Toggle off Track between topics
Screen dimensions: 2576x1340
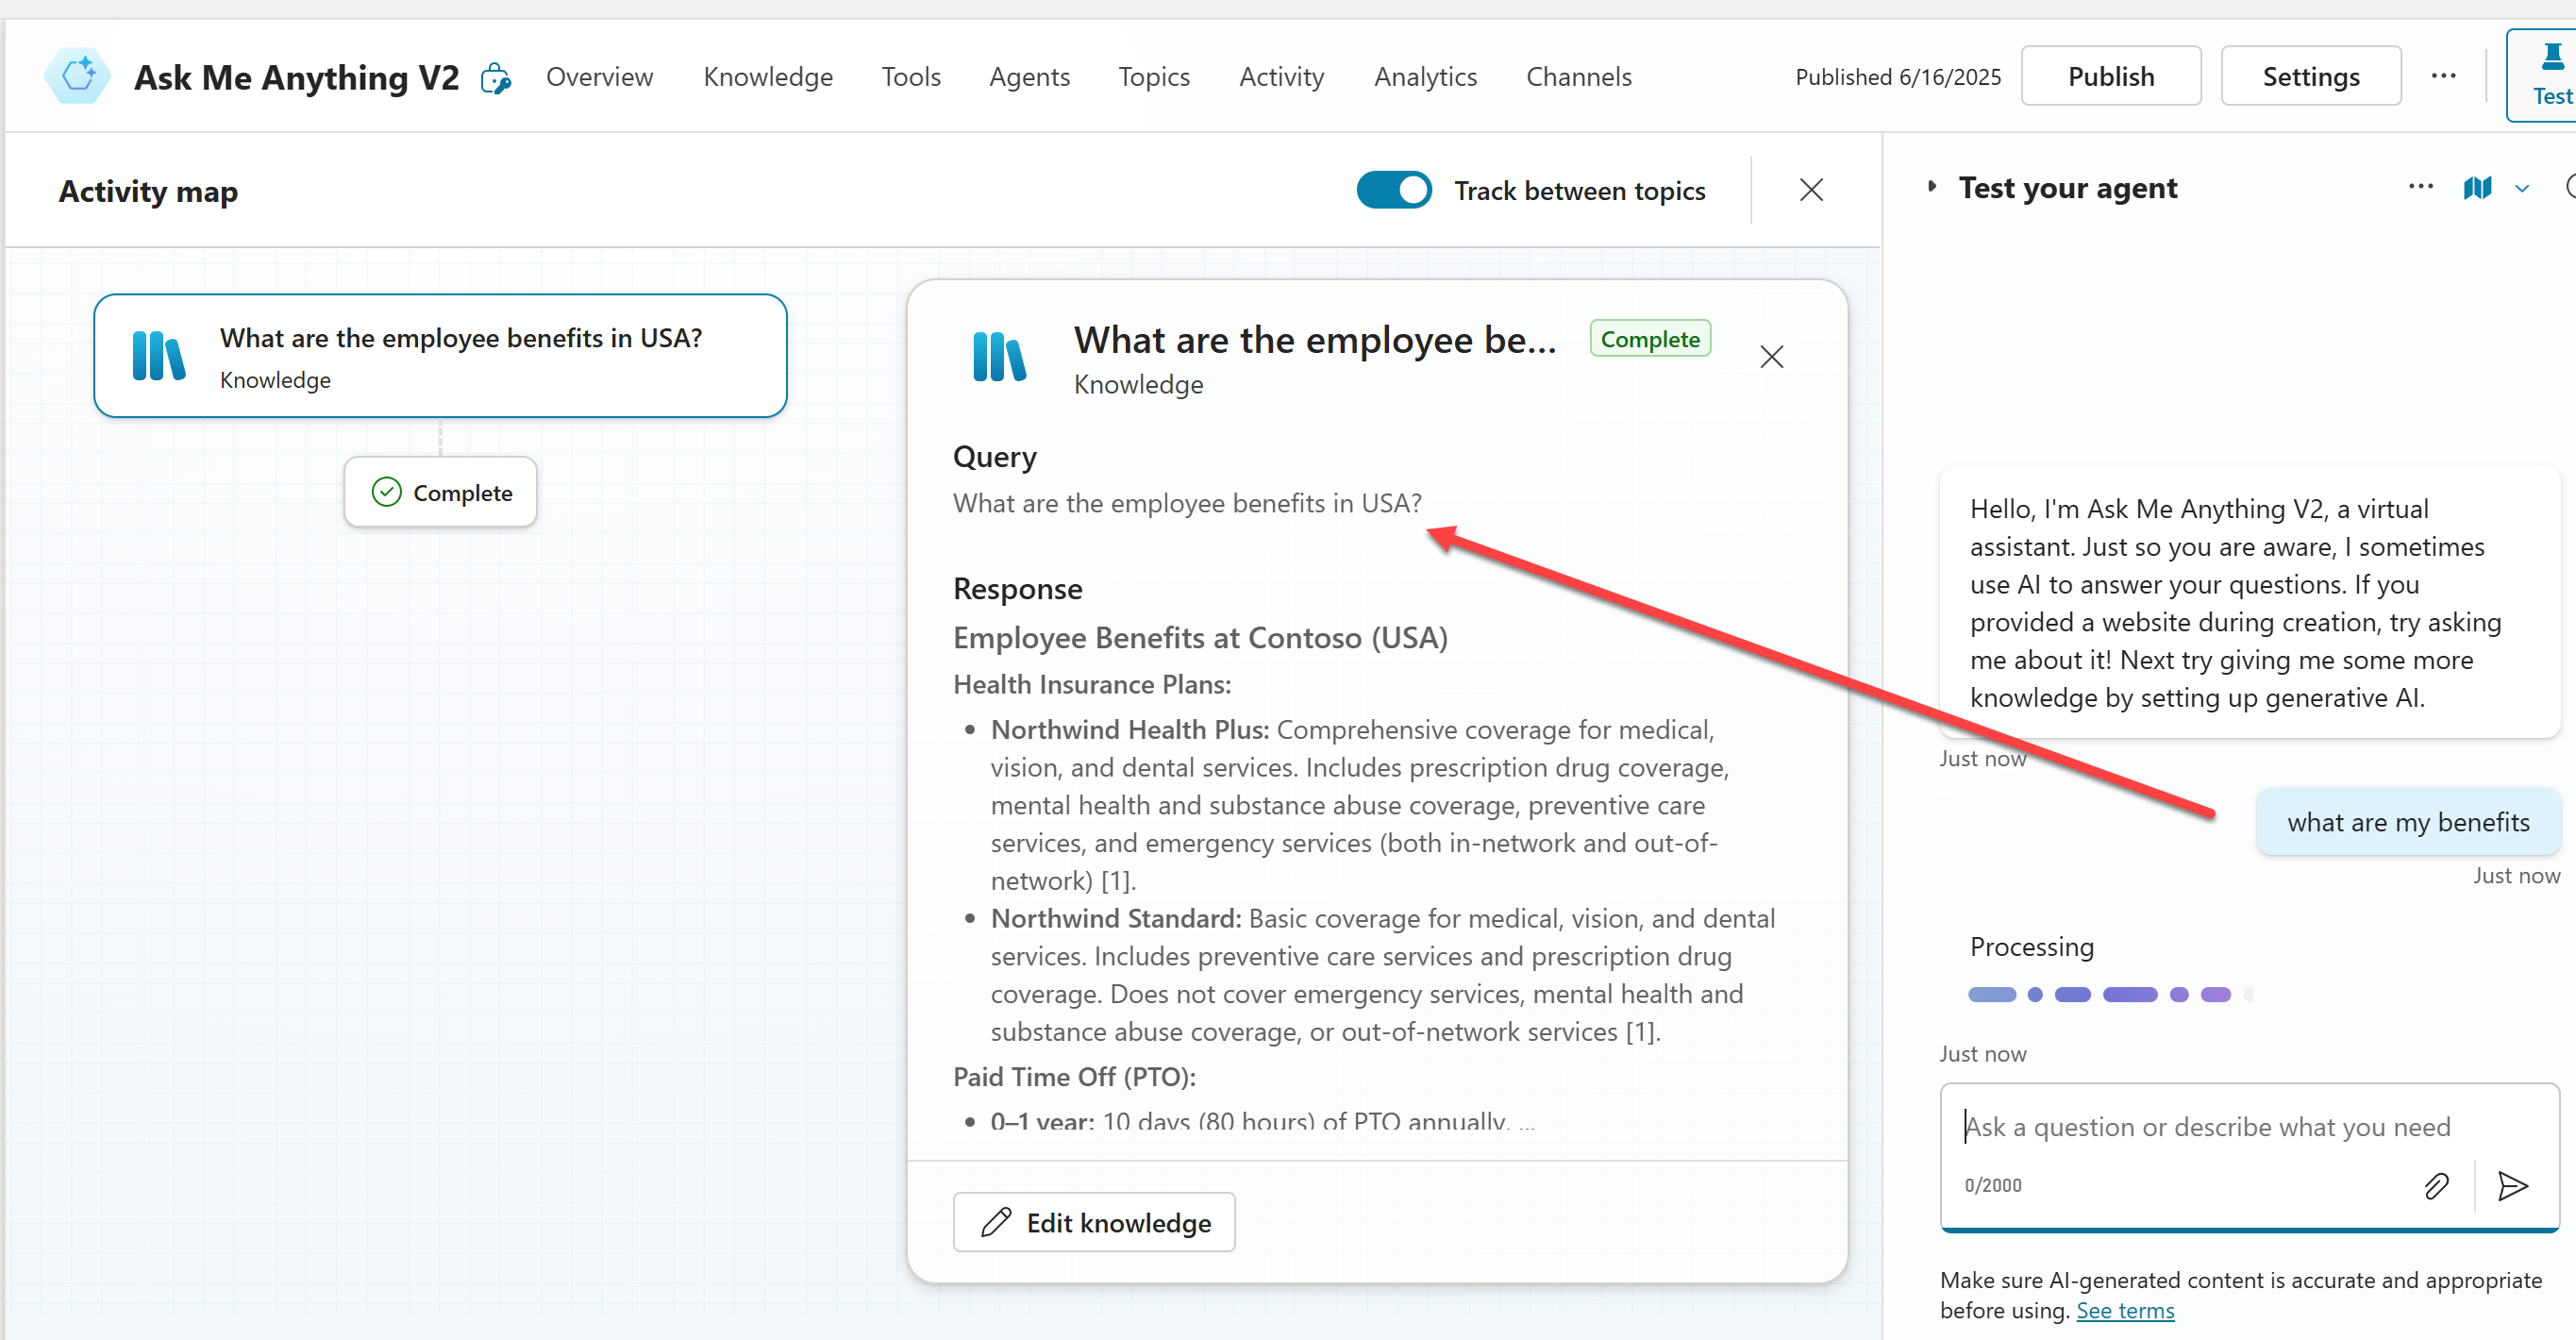(1394, 190)
